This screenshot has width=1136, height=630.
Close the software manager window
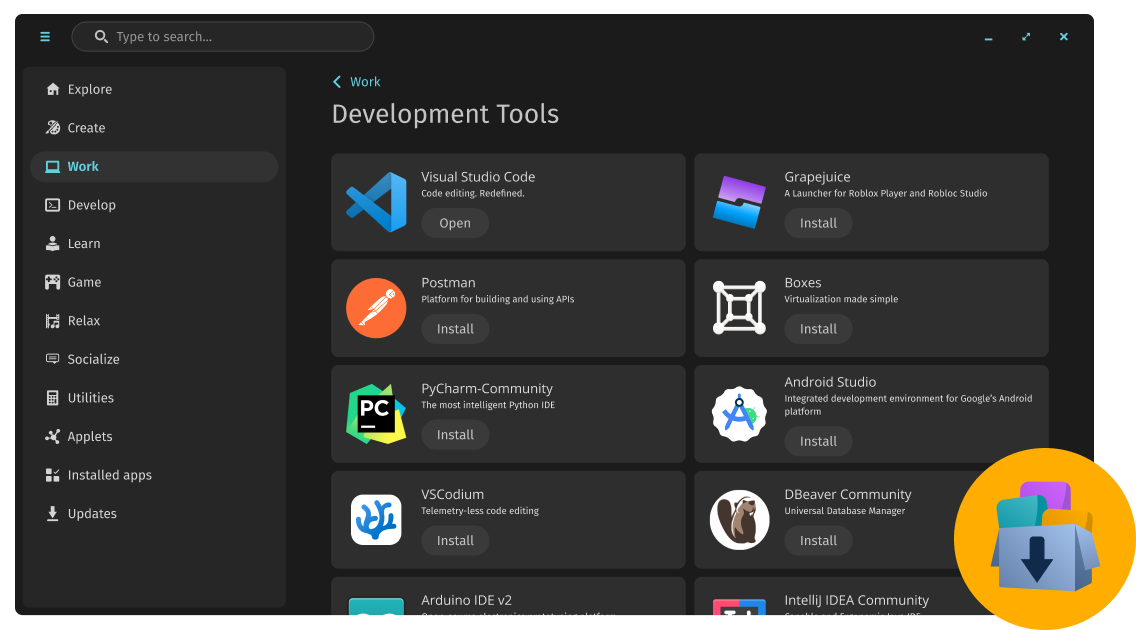tap(1064, 37)
